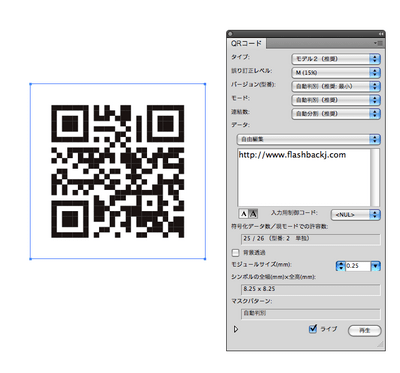Click the data text area scrollbar
This screenshot has width=400, height=373.
pyautogui.click(x=375, y=177)
